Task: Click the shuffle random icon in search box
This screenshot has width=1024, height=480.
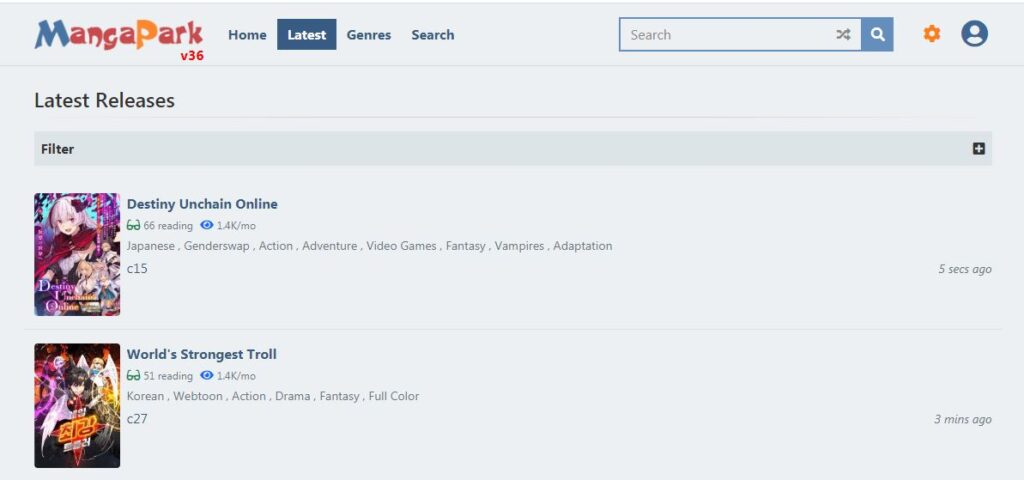Action: 843,35
